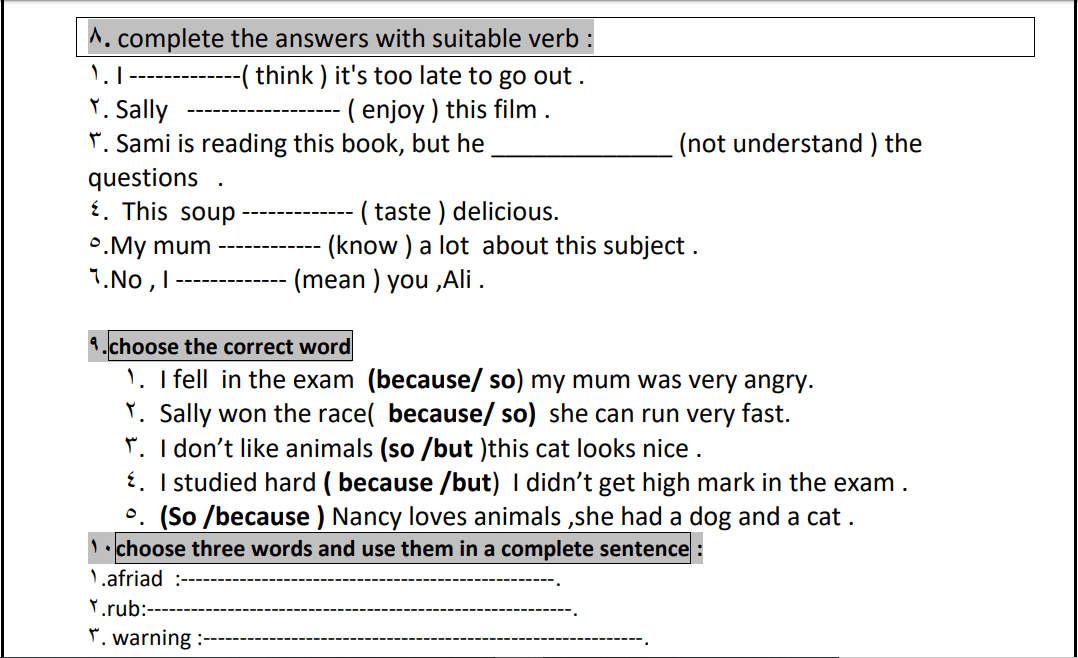The image size is (1078, 658).
Task: Click the text 'my mum was very angry'
Action: click(670, 380)
